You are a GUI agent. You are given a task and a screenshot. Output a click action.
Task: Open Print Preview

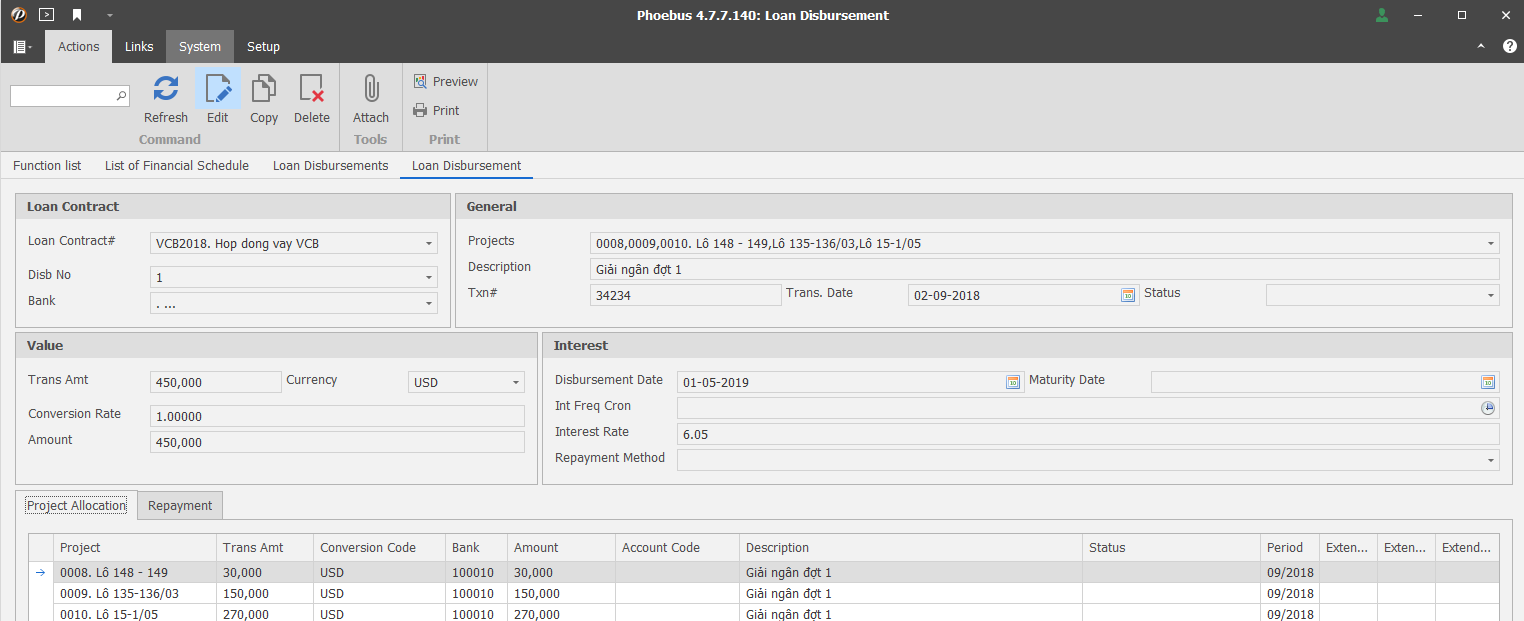click(x=446, y=82)
